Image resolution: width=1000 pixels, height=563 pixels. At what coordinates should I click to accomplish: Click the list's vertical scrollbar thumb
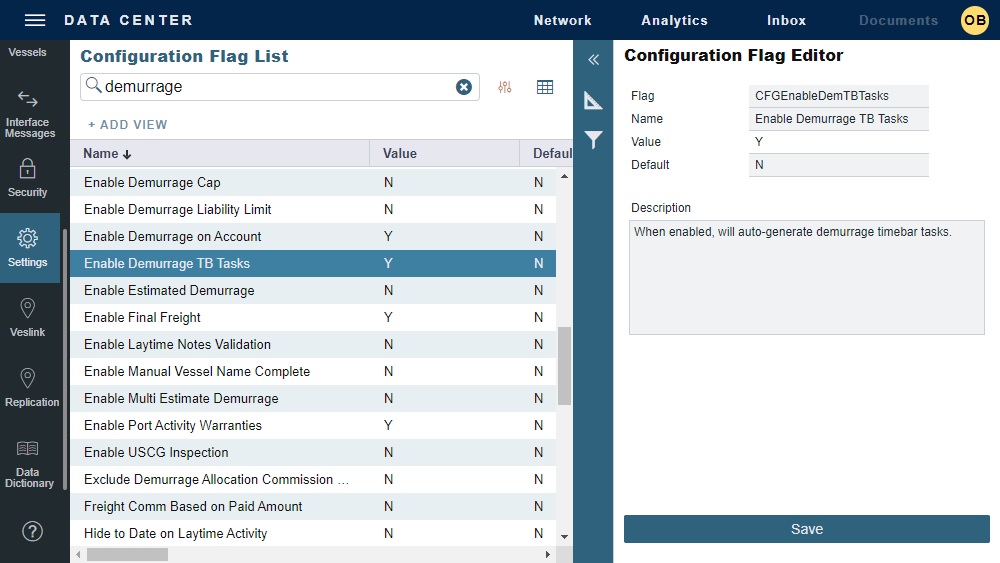564,365
